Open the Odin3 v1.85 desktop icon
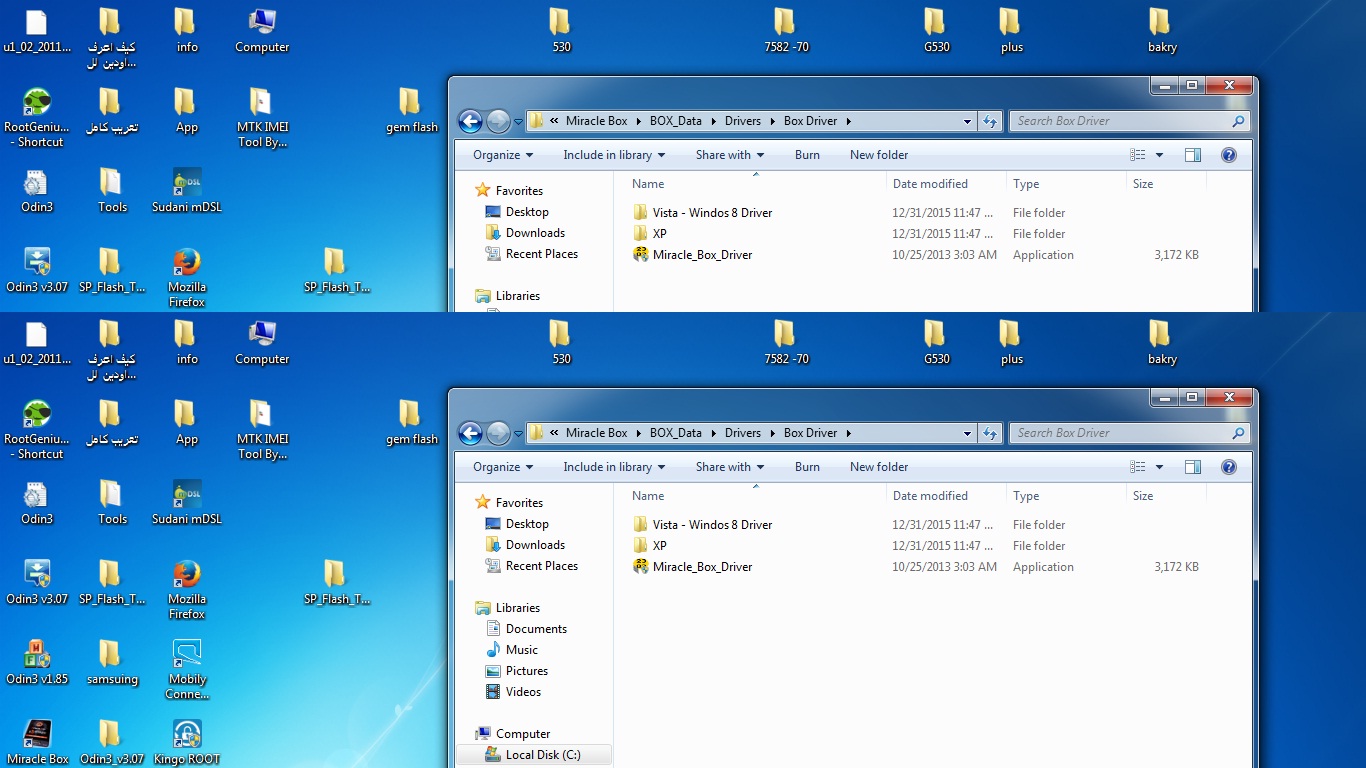1366x768 pixels. (37, 662)
